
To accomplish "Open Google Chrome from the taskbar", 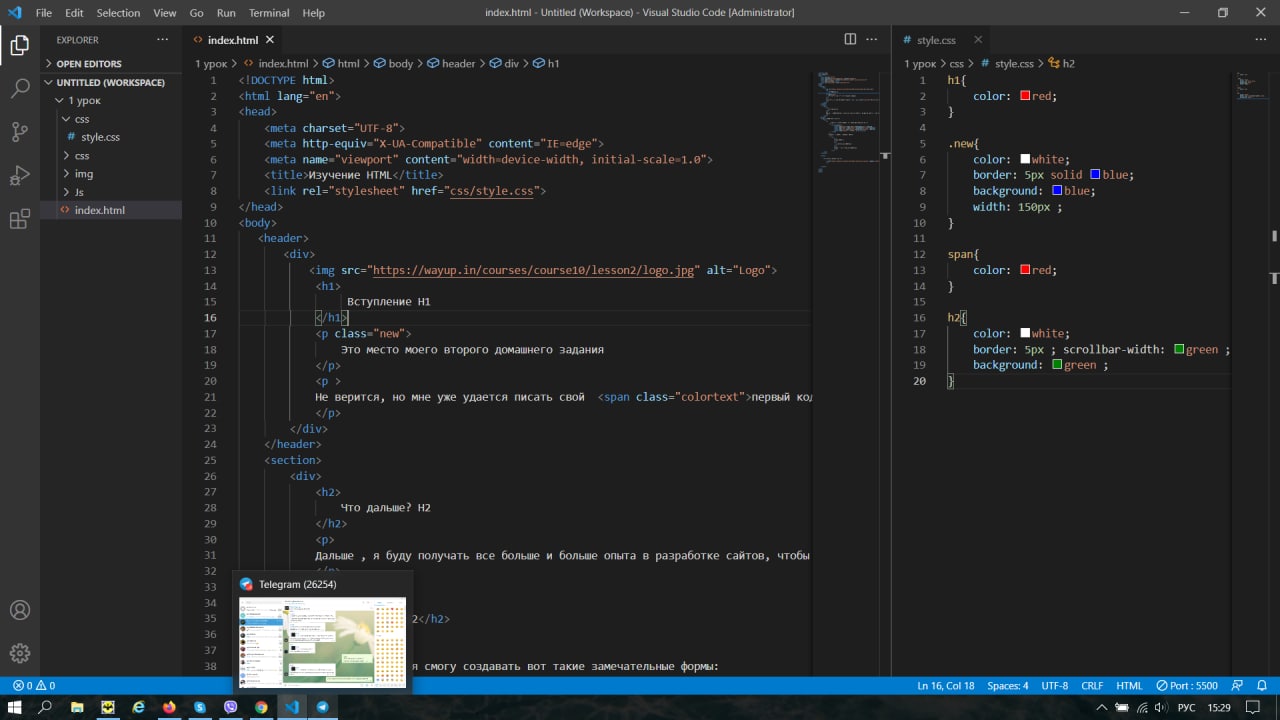I will tap(261, 707).
